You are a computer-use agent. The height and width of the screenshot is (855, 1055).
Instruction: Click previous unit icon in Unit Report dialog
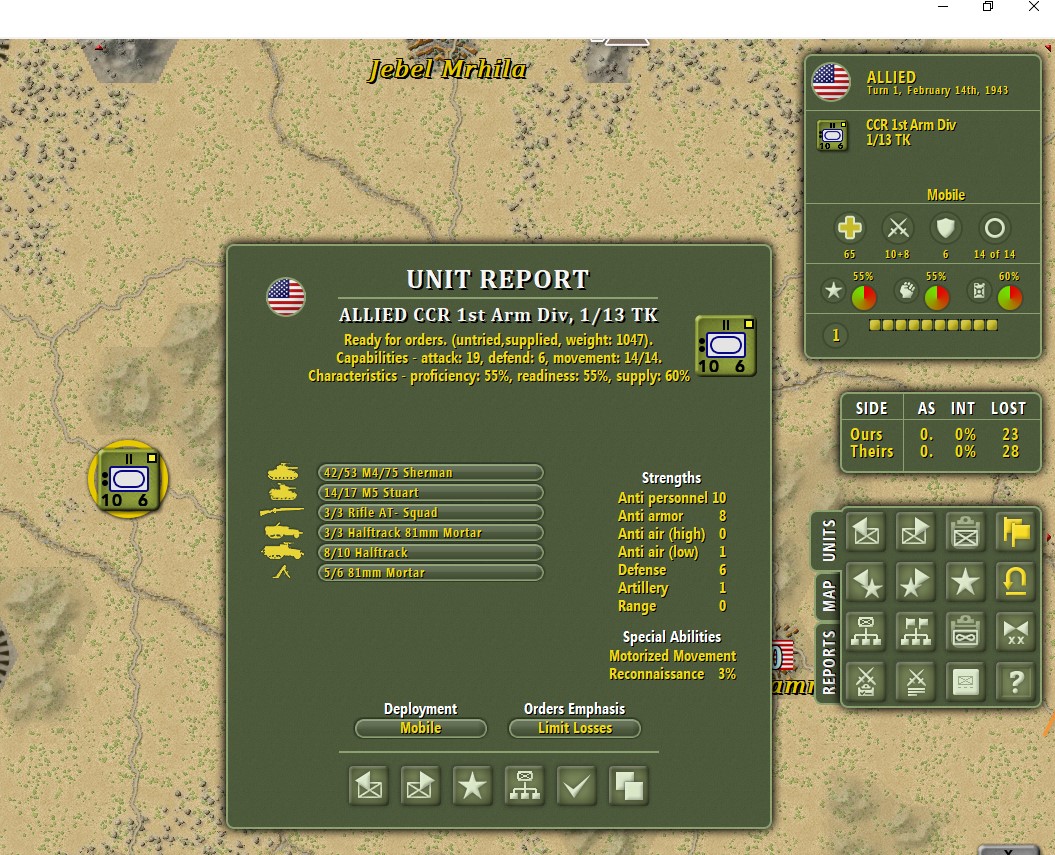(368, 785)
